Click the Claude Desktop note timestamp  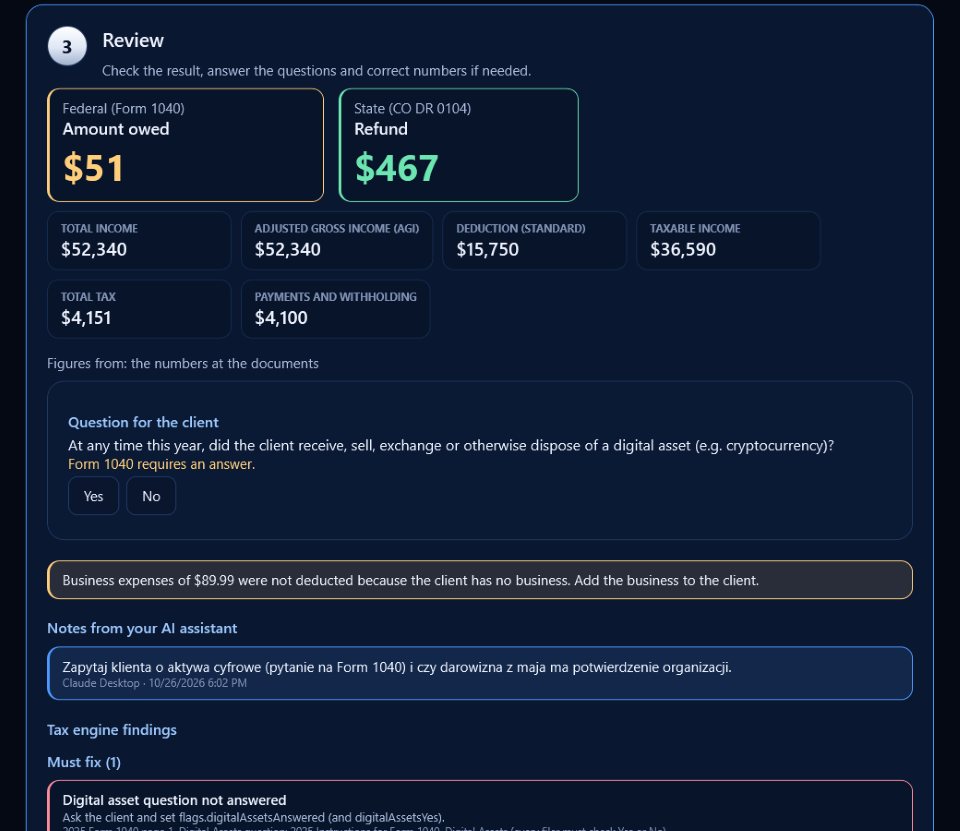154,683
